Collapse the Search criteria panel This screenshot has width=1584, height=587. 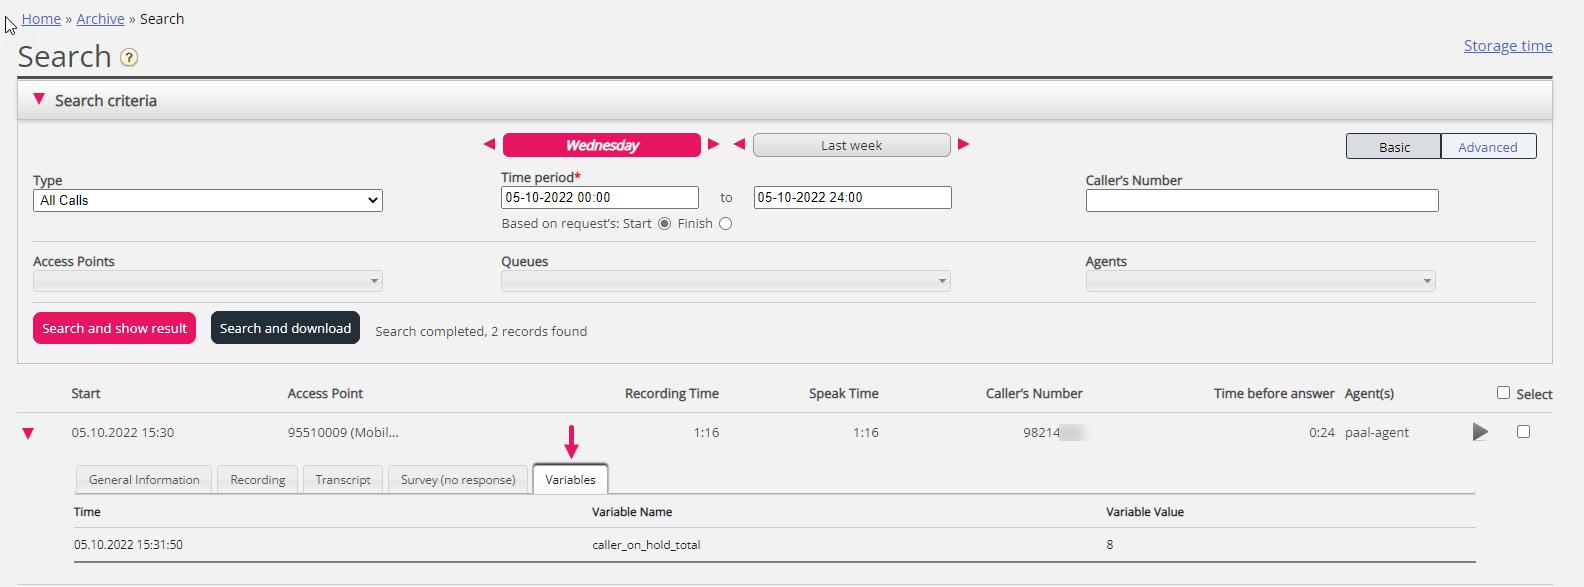(39, 100)
